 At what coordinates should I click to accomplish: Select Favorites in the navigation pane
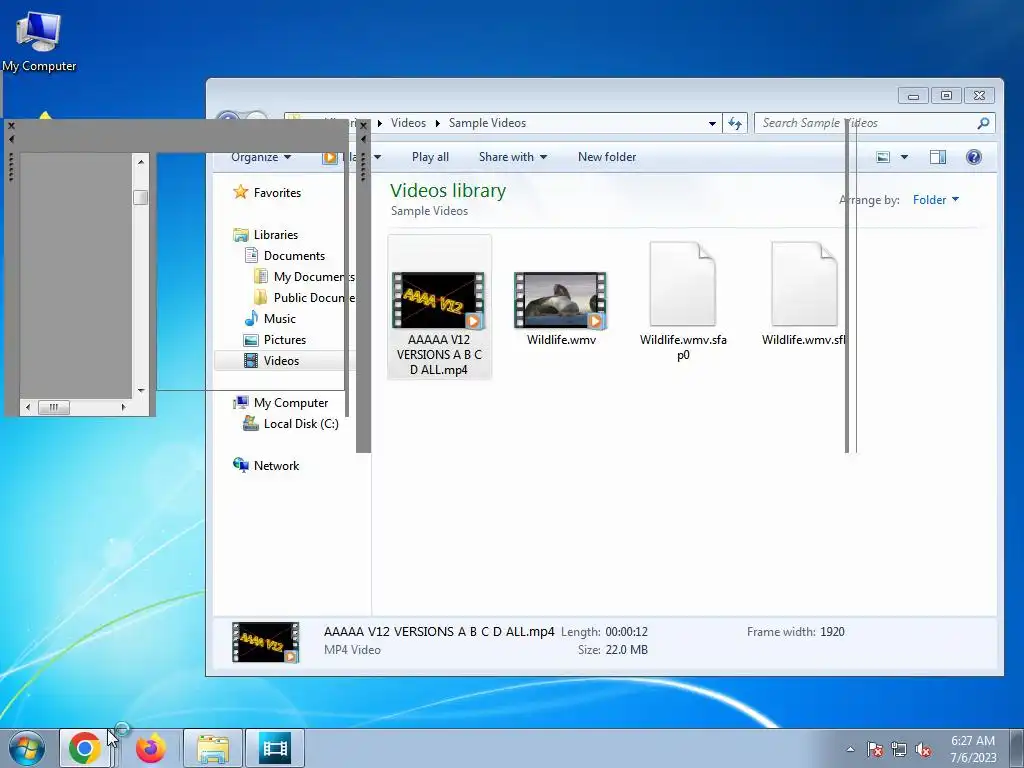point(277,193)
